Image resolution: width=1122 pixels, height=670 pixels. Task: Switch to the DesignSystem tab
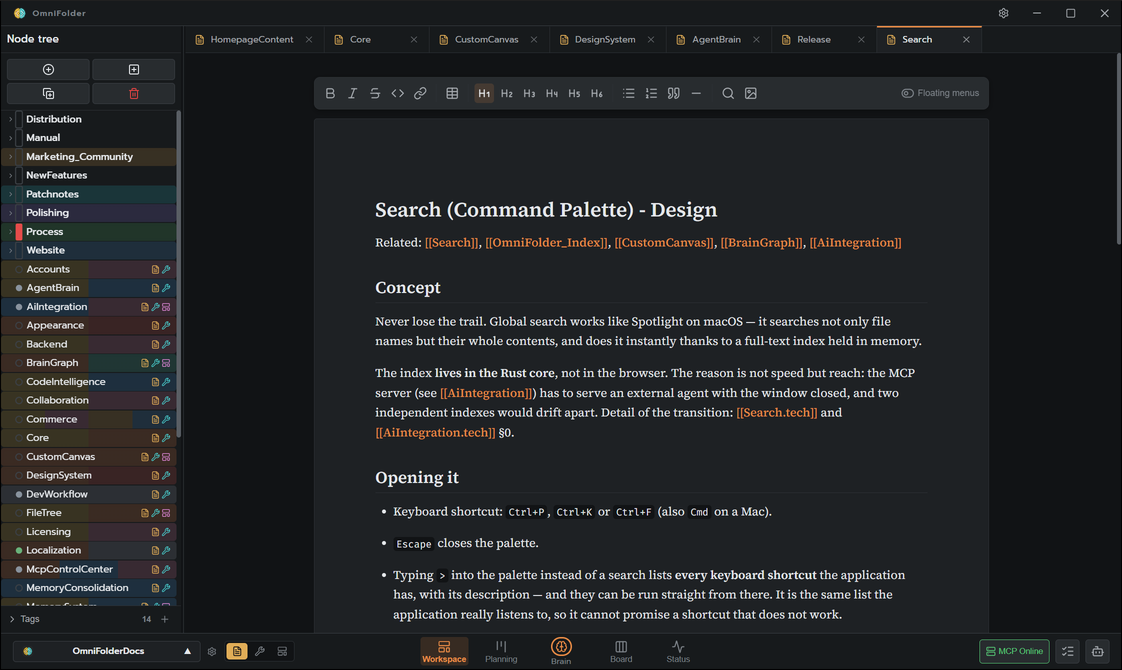(605, 39)
